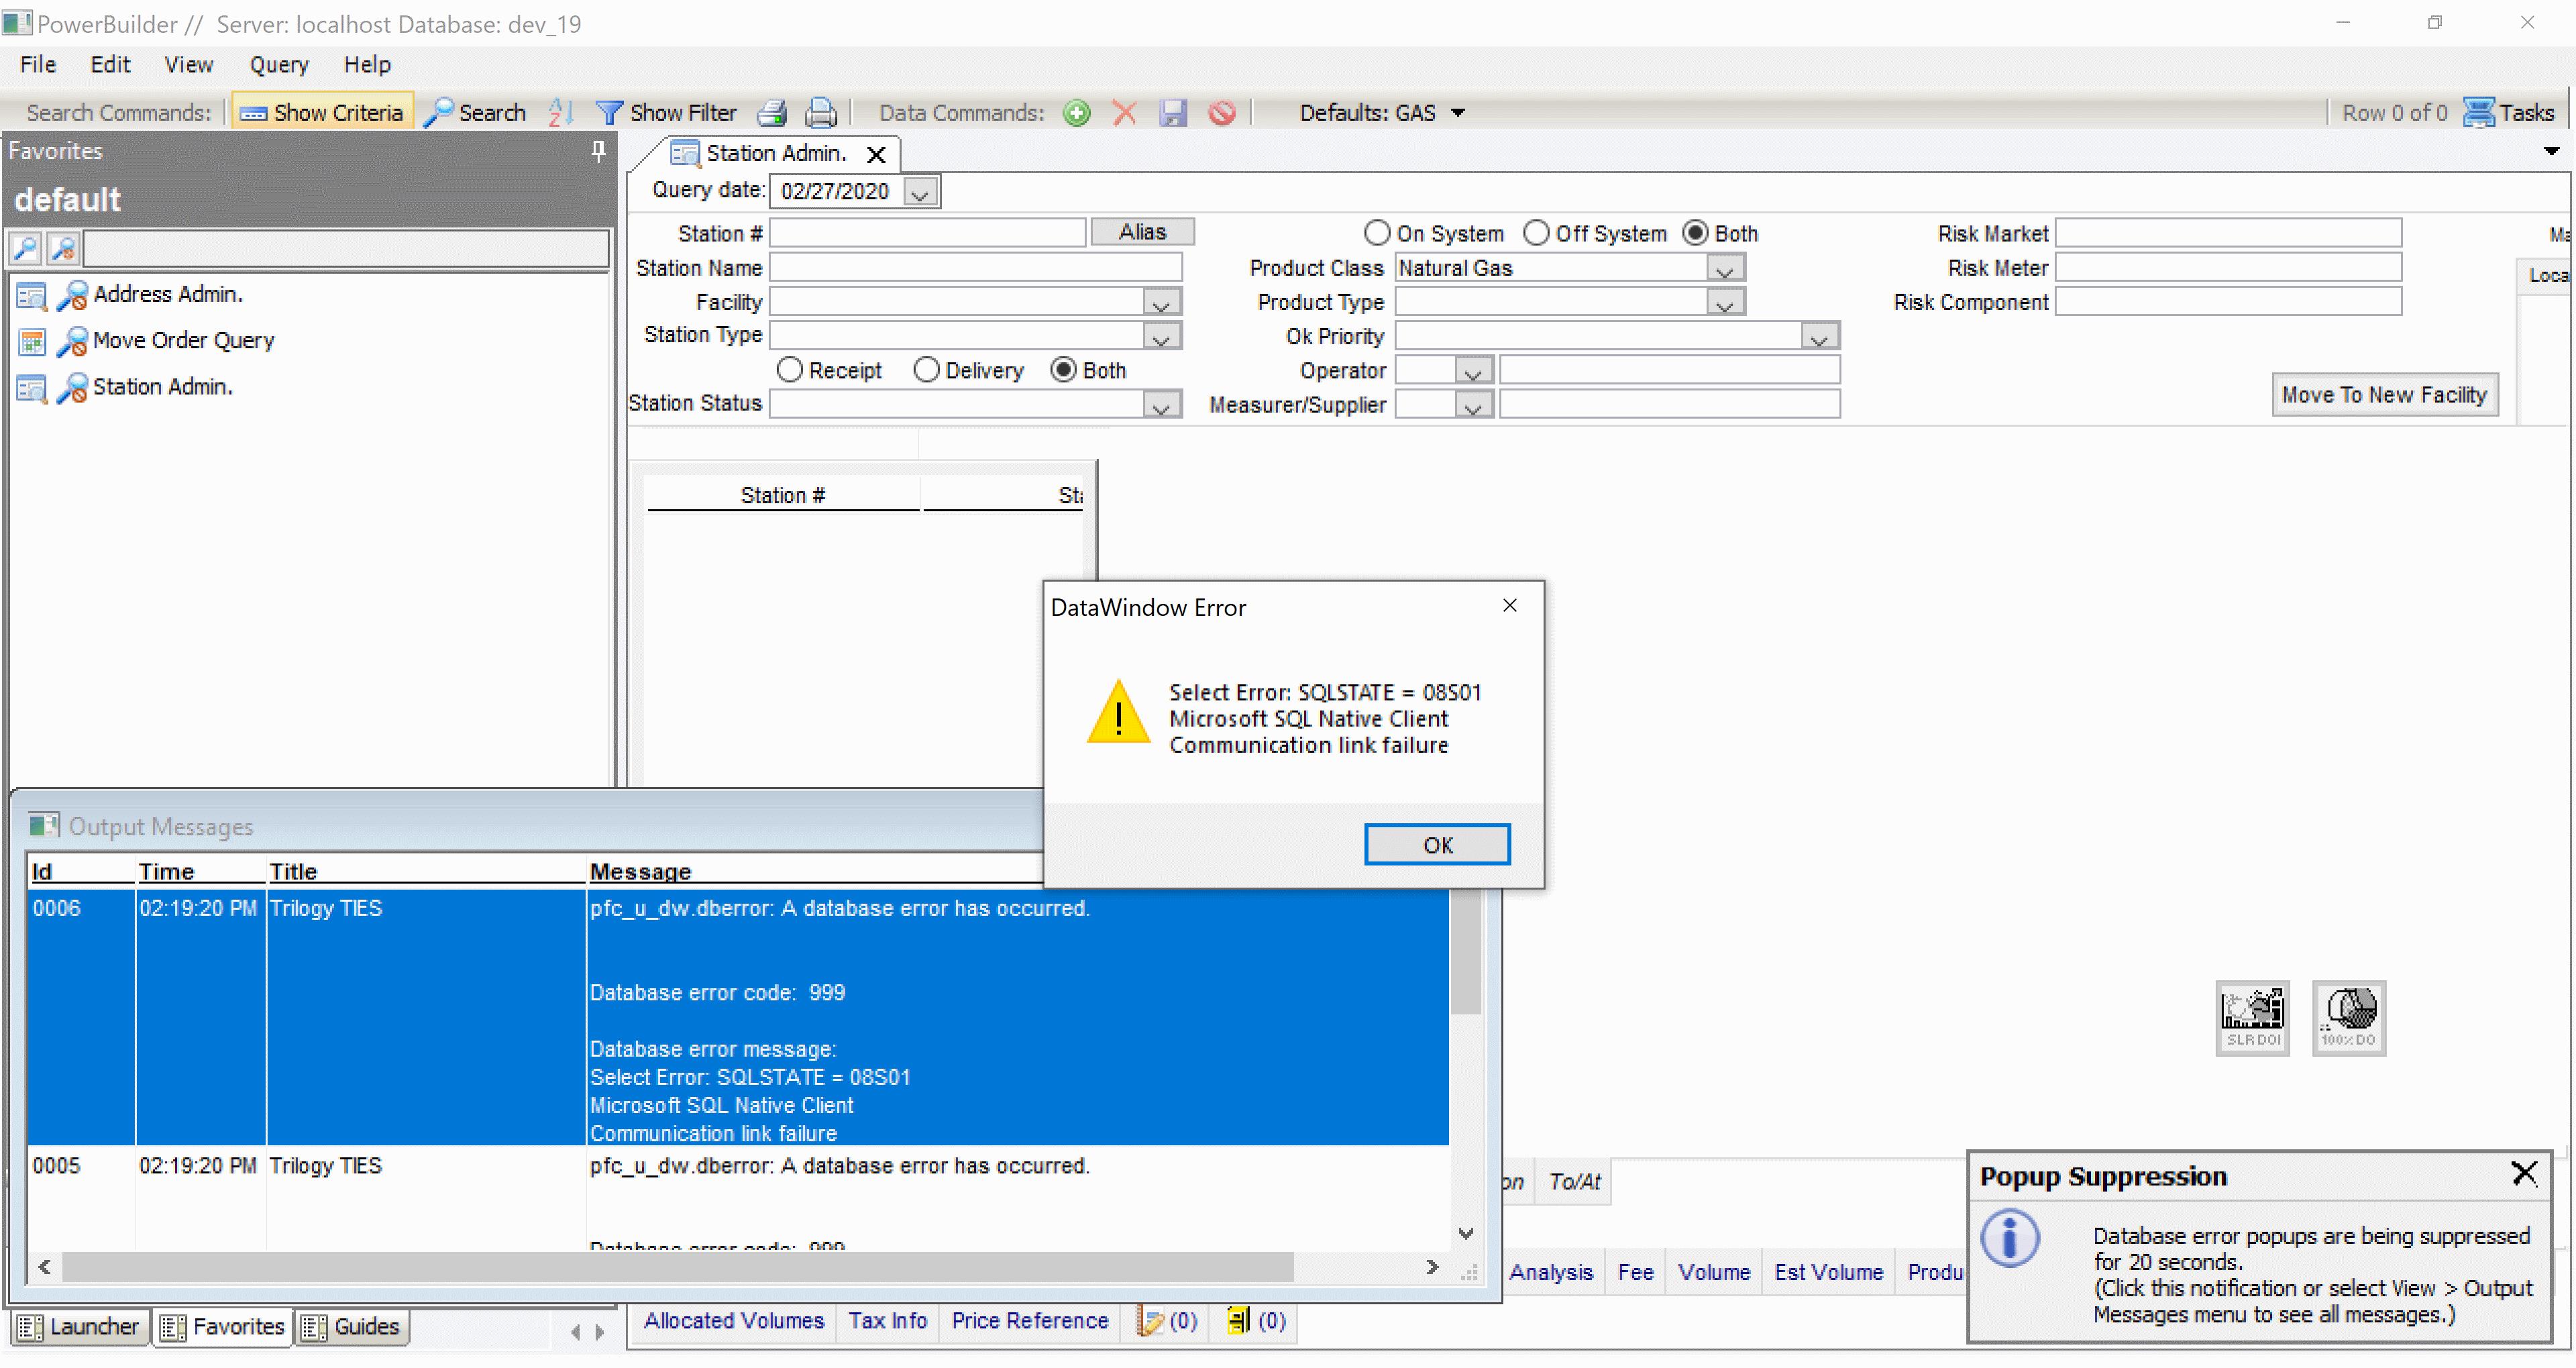Open the Query menu
The width and height of the screenshot is (2576, 1368).
coord(278,65)
